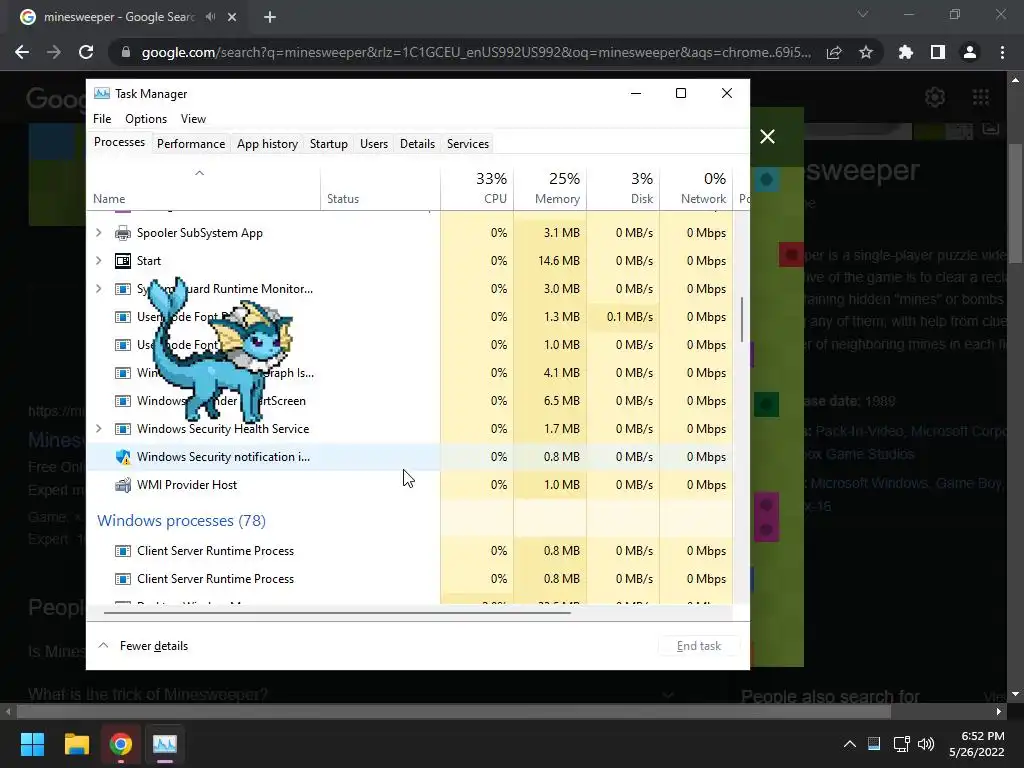Open a new Chrome tab

pos(270,17)
